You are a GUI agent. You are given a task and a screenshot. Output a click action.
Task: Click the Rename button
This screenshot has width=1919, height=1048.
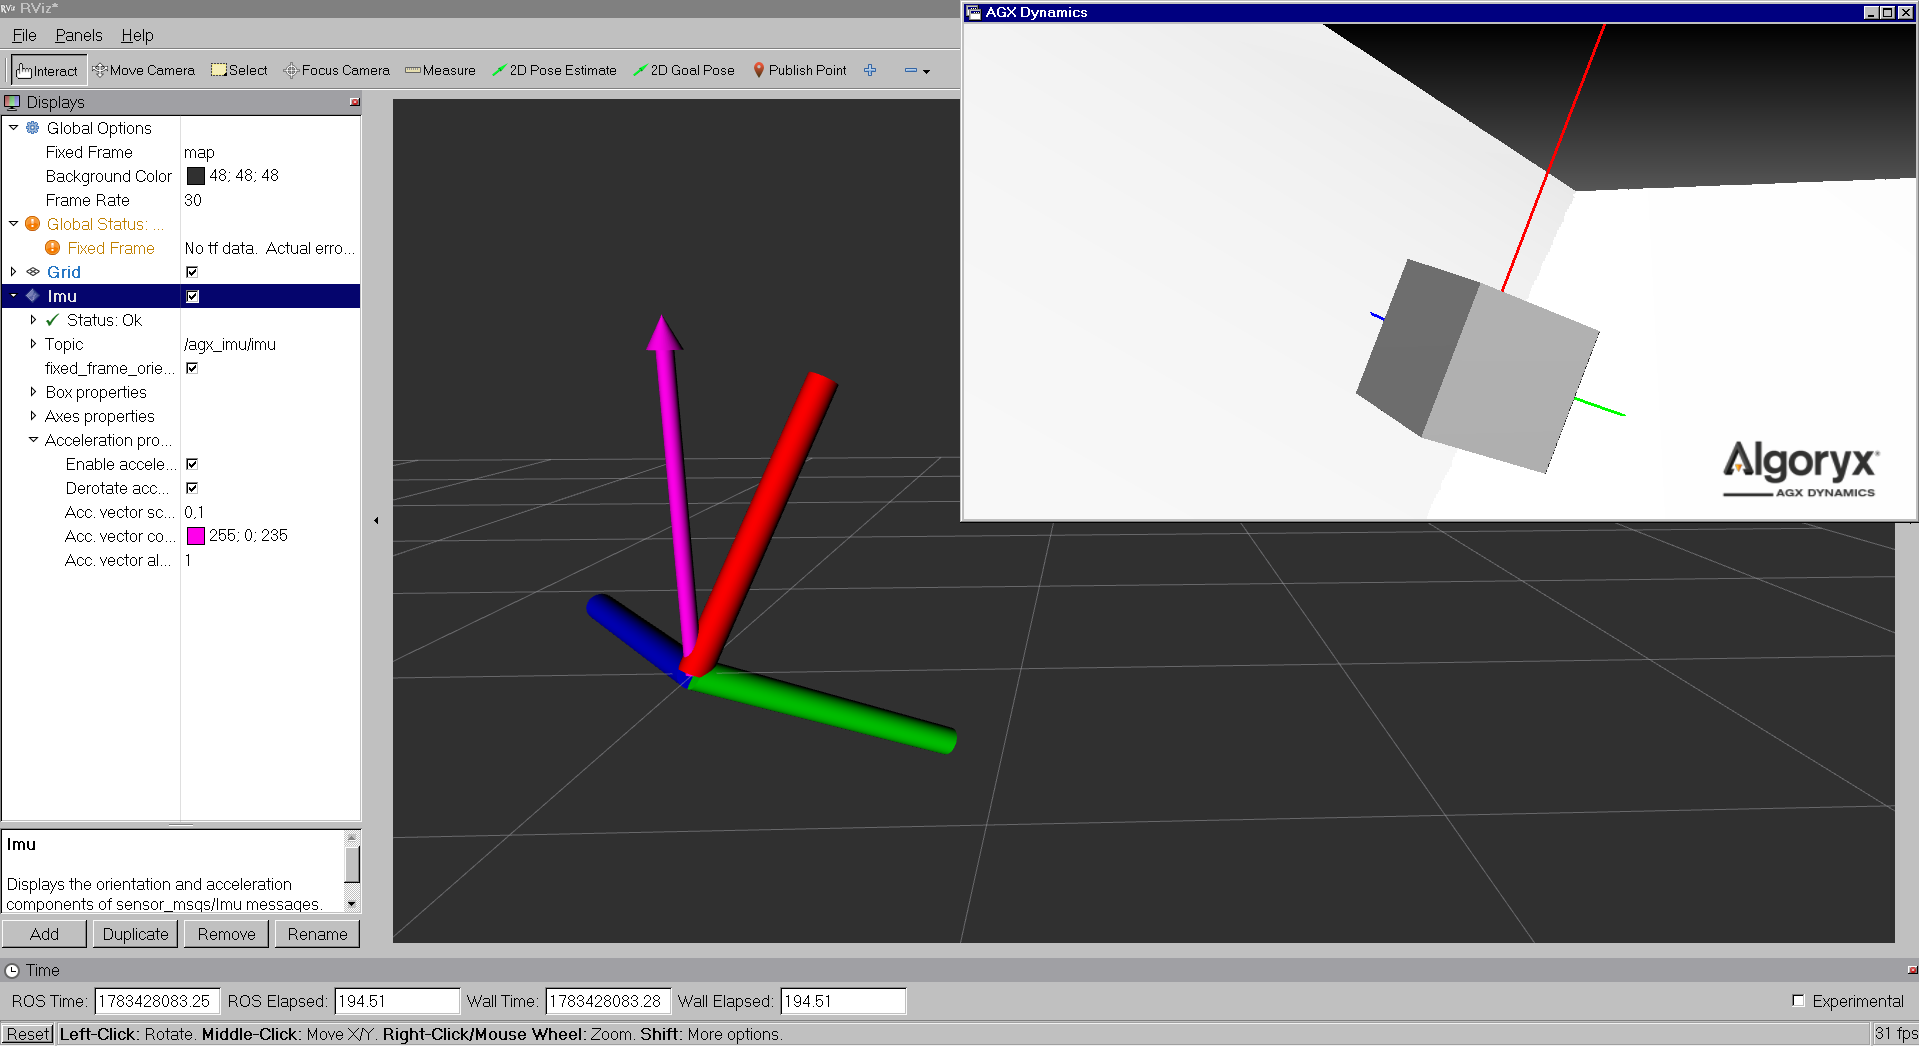point(317,934)
